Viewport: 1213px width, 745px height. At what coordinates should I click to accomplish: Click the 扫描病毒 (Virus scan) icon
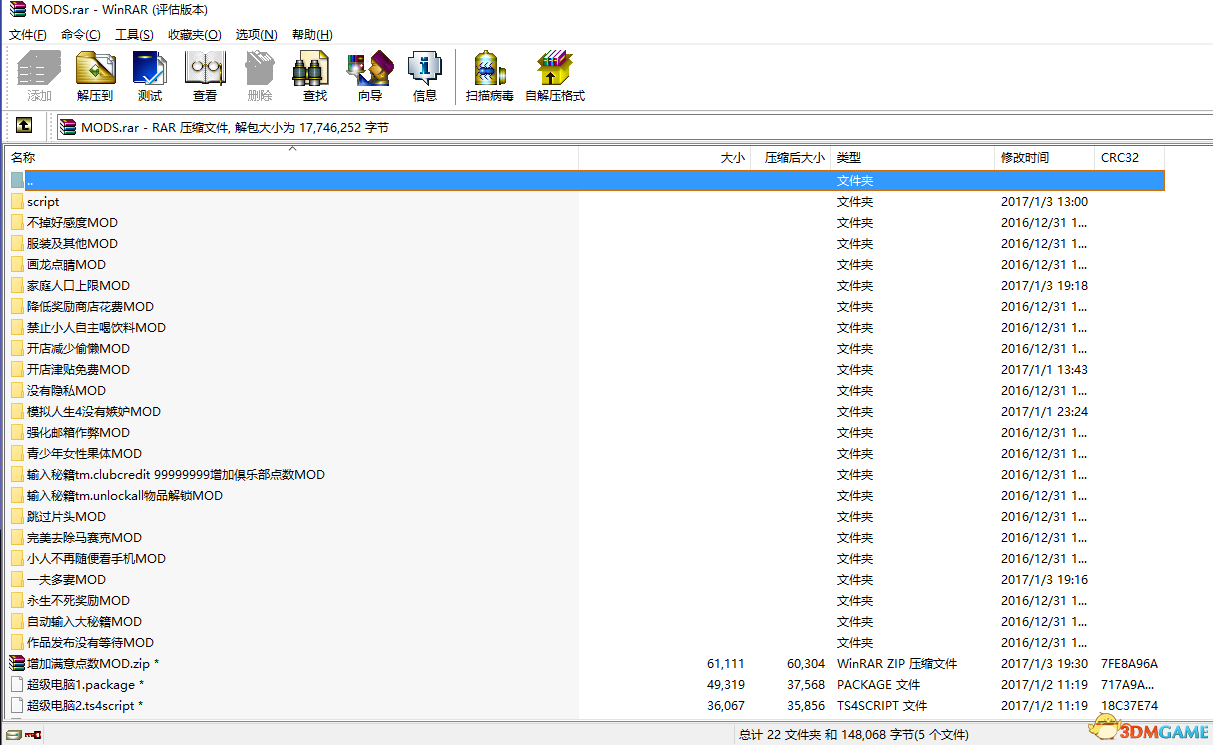tap(489, 68)
